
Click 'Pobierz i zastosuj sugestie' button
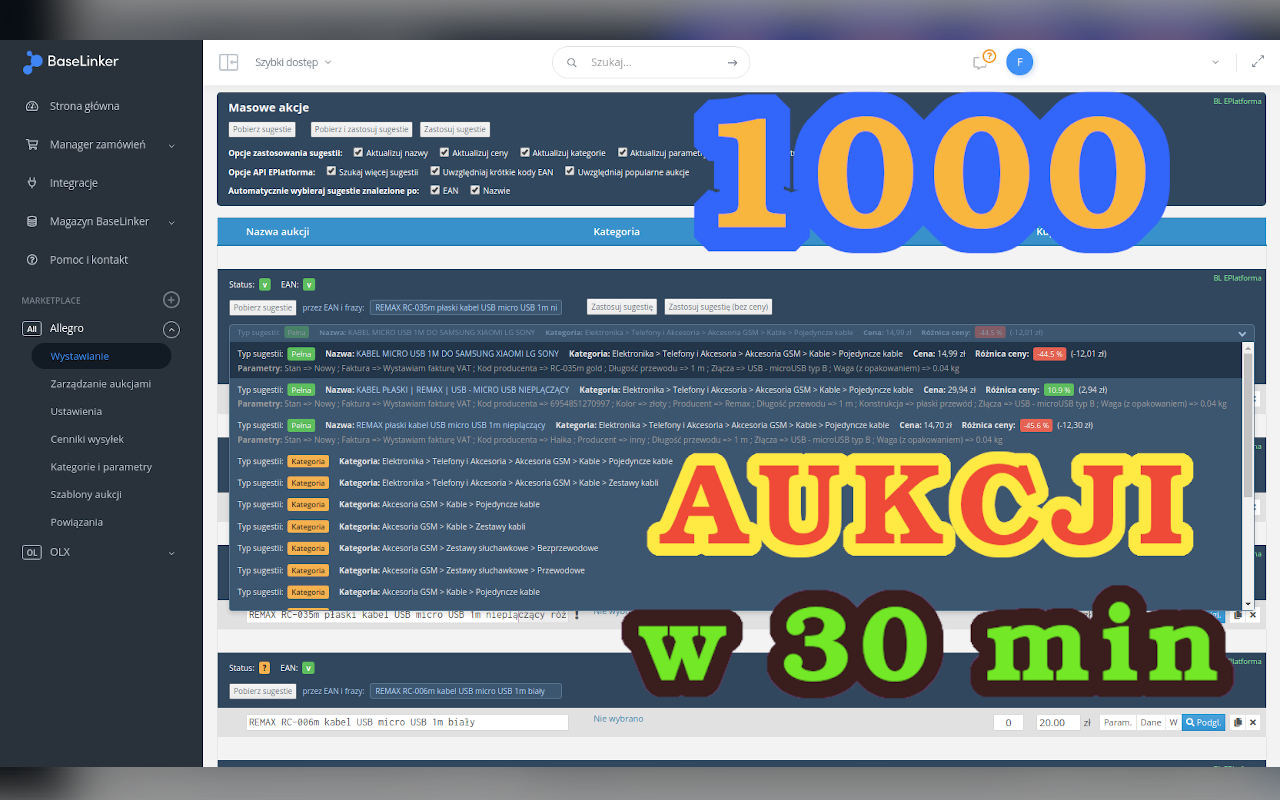pyautogui.click(x=361, y=129)
